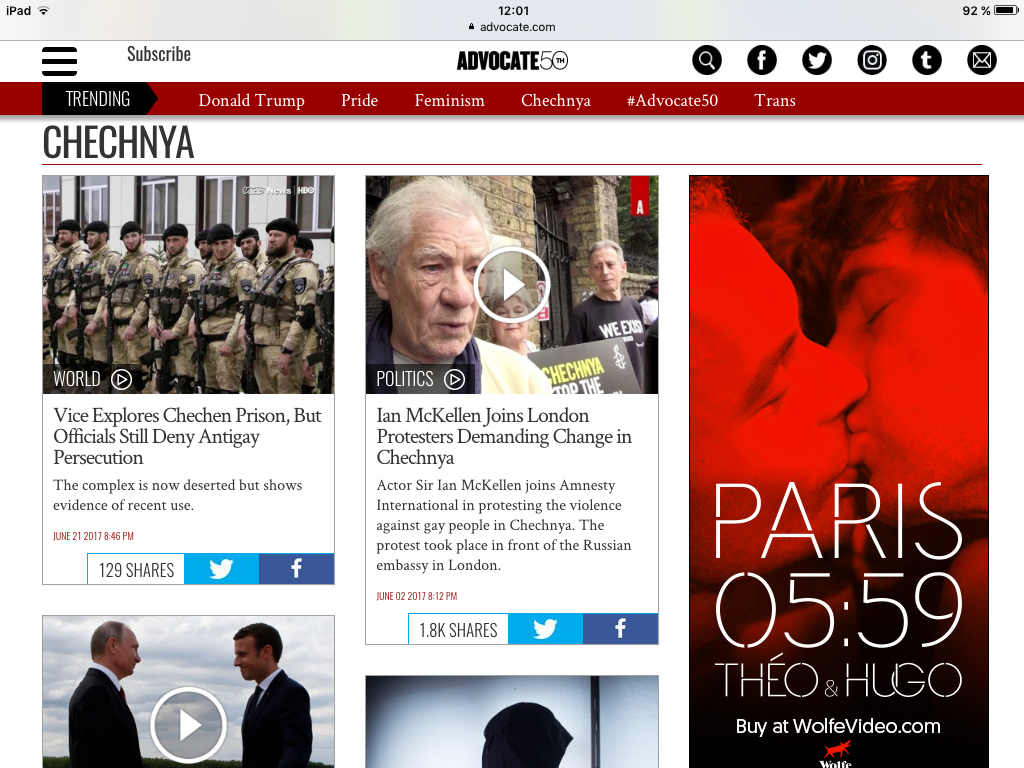Share Vice Chechen Prison article on Twitter
The image size is (1024, 768).
tap(221, 569)
